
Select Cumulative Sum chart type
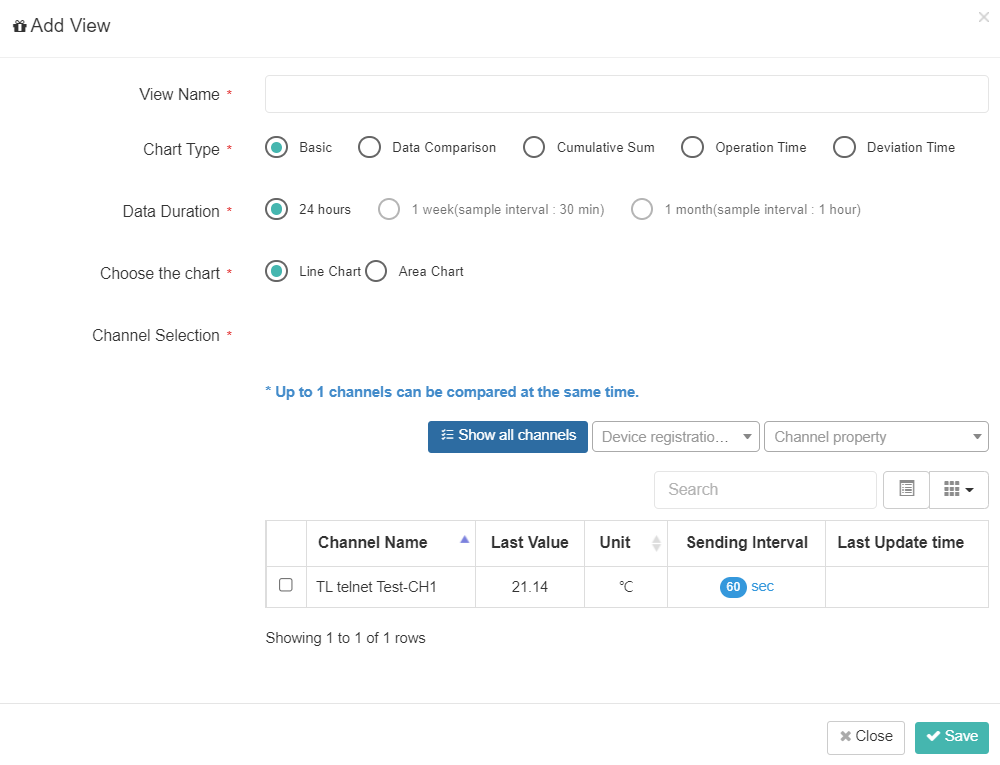(x=534, y=147)
